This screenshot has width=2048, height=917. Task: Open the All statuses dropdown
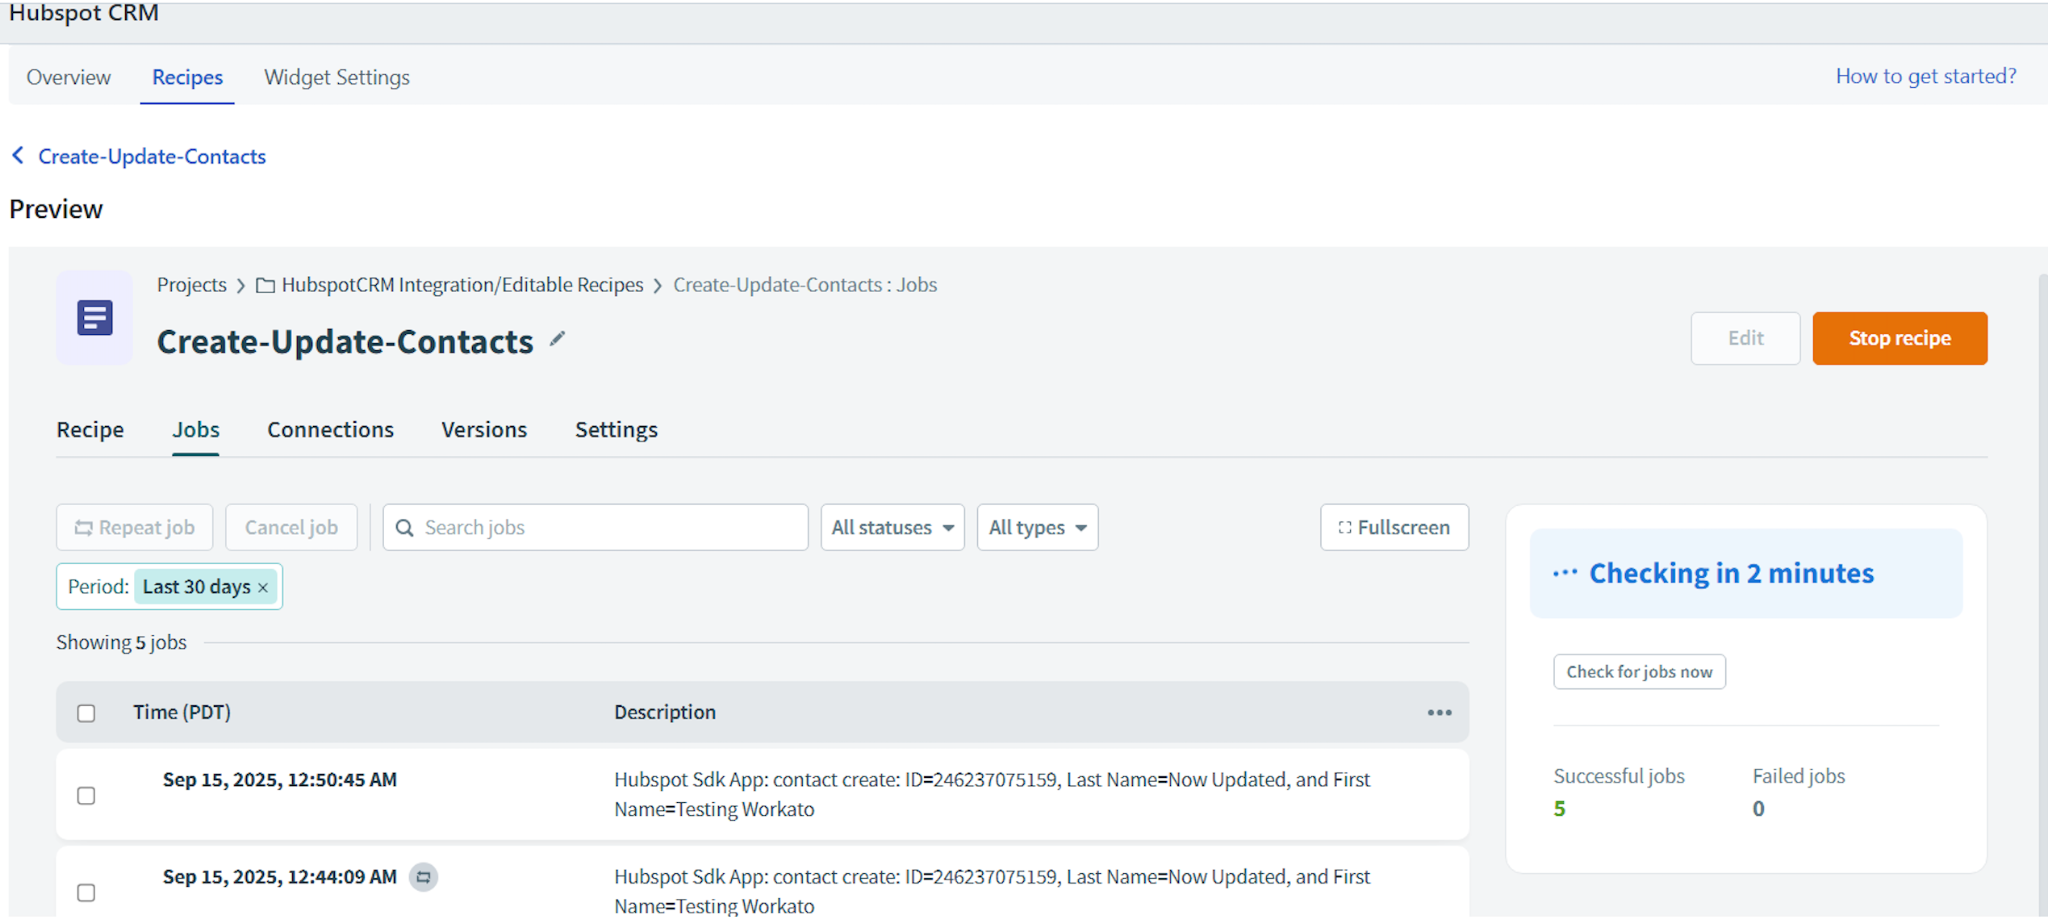[892, 528]
